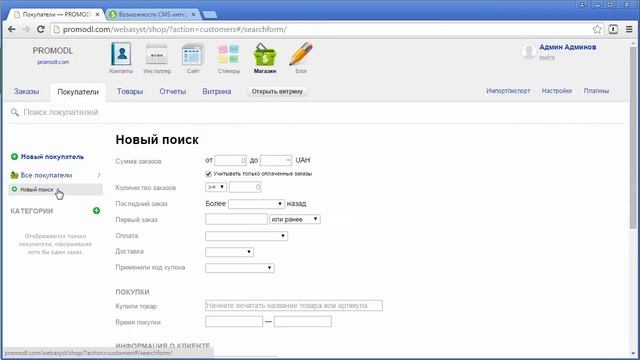
Task: Click the Сумма заказов 'от' input field
Action: point(231,160)
